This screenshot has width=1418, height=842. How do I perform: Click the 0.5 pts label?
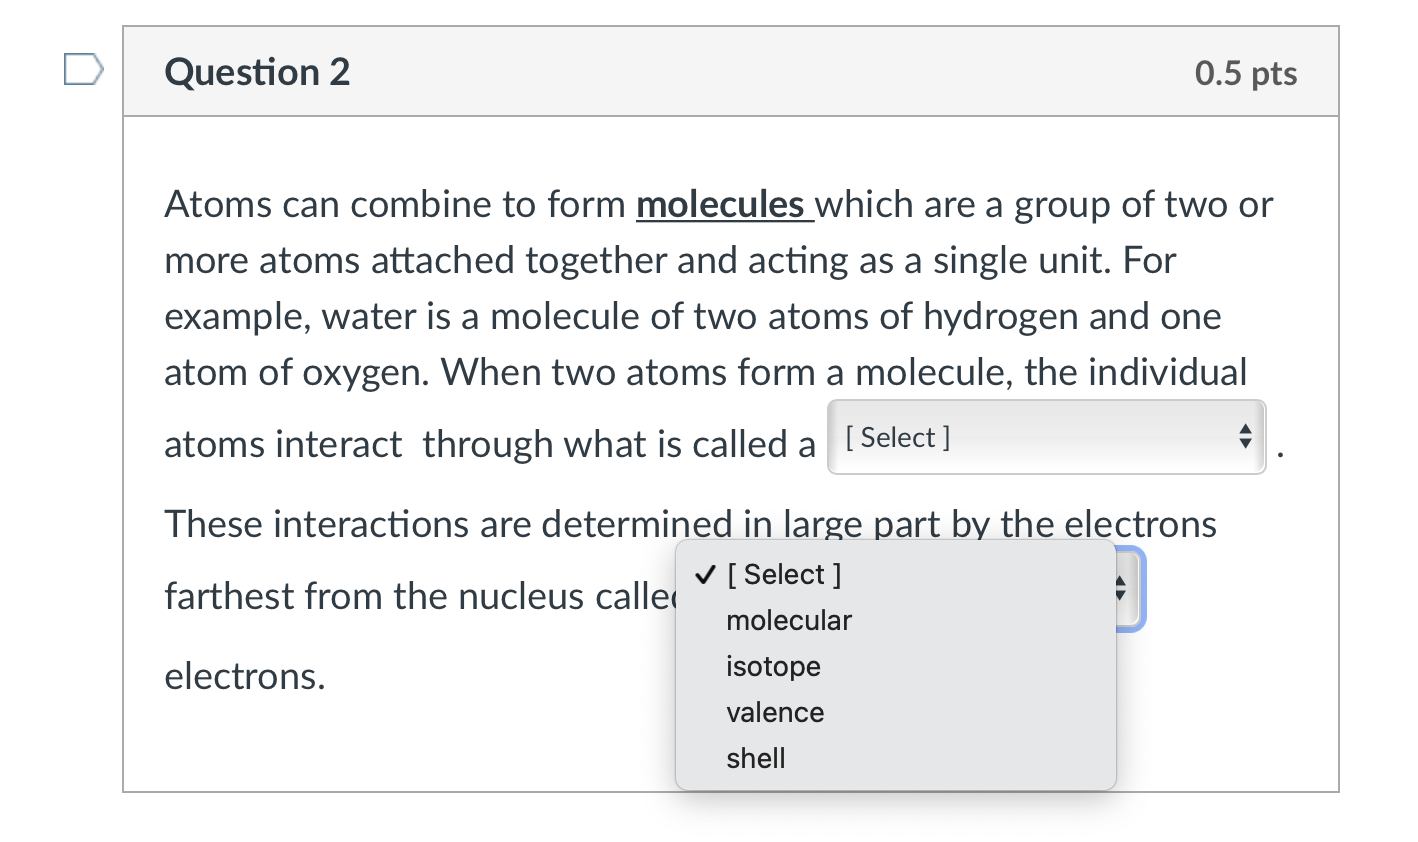pos(1246,71)
